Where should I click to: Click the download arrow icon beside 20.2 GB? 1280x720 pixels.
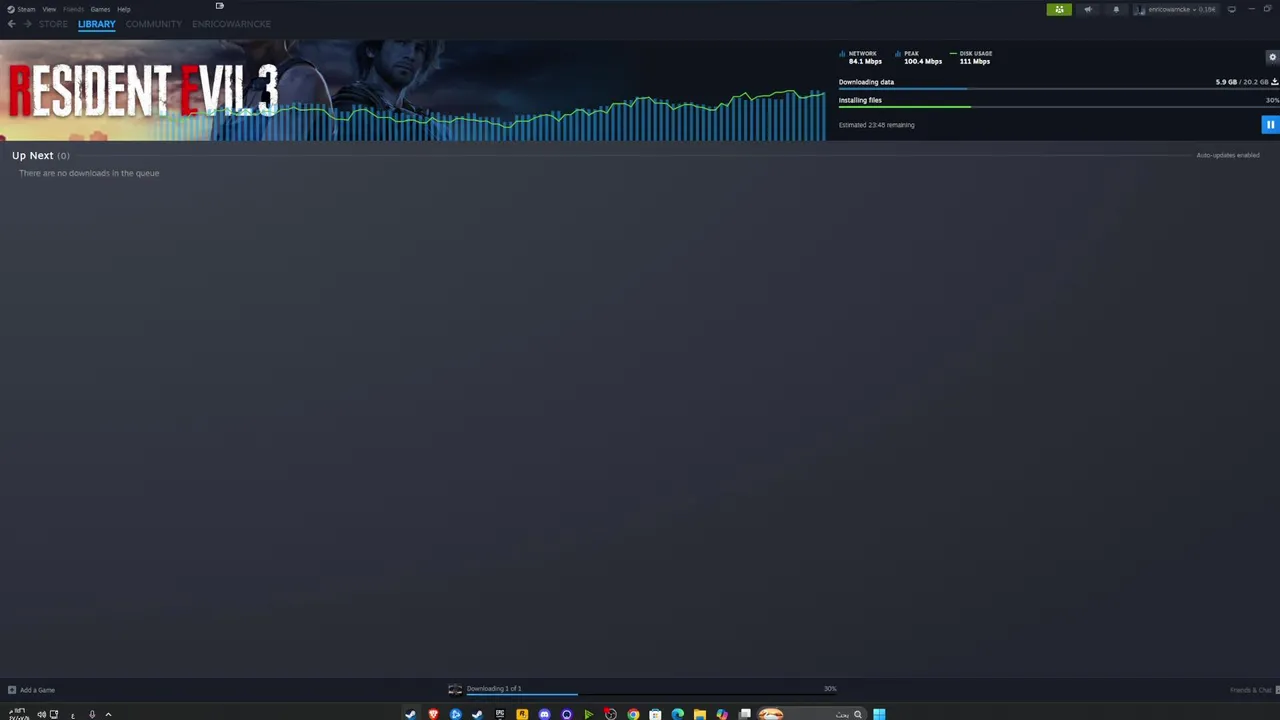tap(1275, 82)
